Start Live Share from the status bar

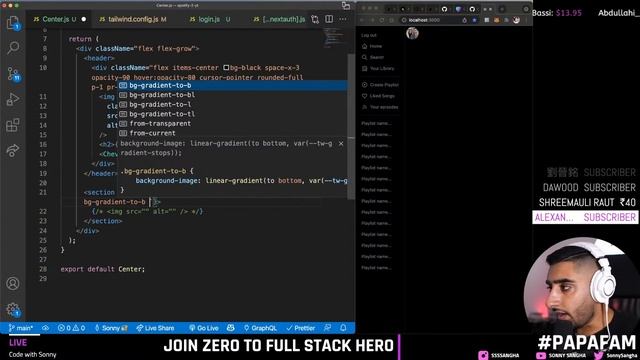(x=155, y=328)
